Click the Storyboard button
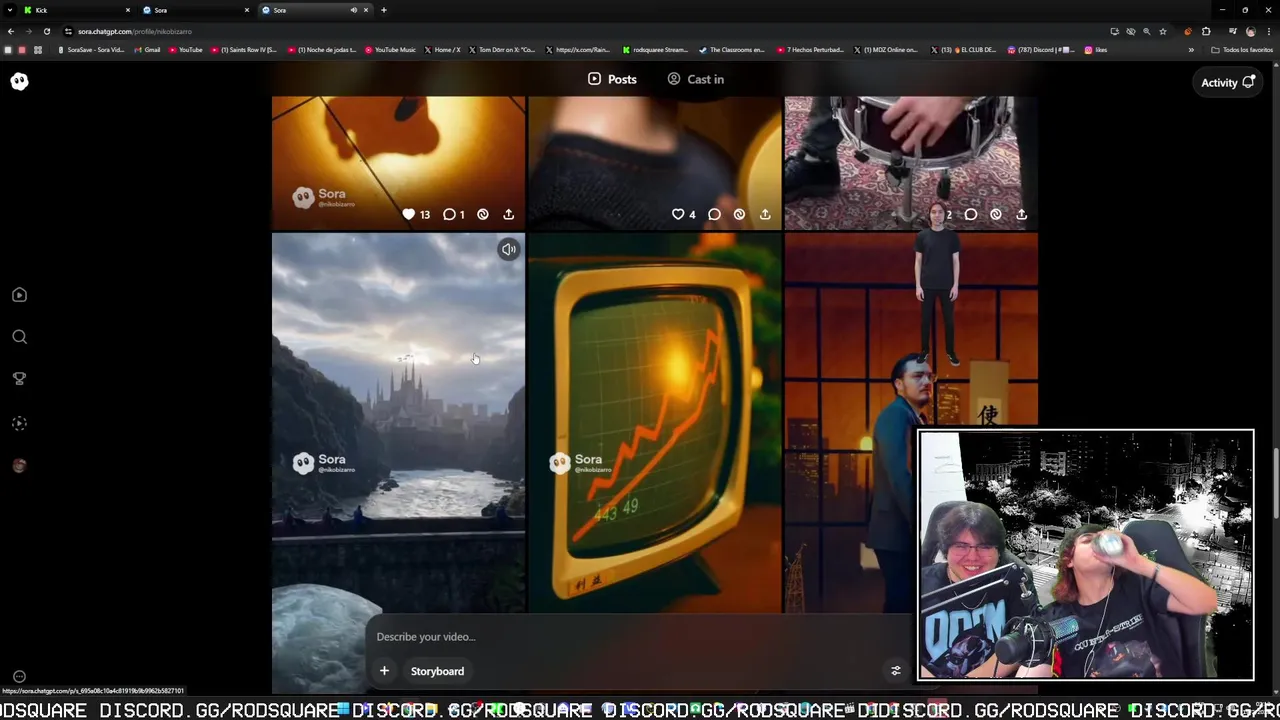This screenshot has height=720, width=1280. pyautogui.click(x=437, y=671)
